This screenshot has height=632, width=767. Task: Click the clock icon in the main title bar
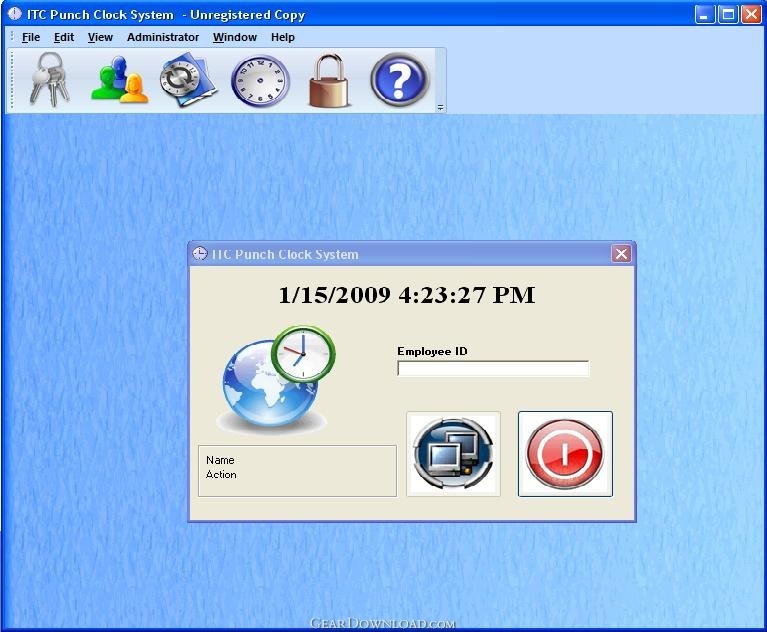click(x=15, y=14)
